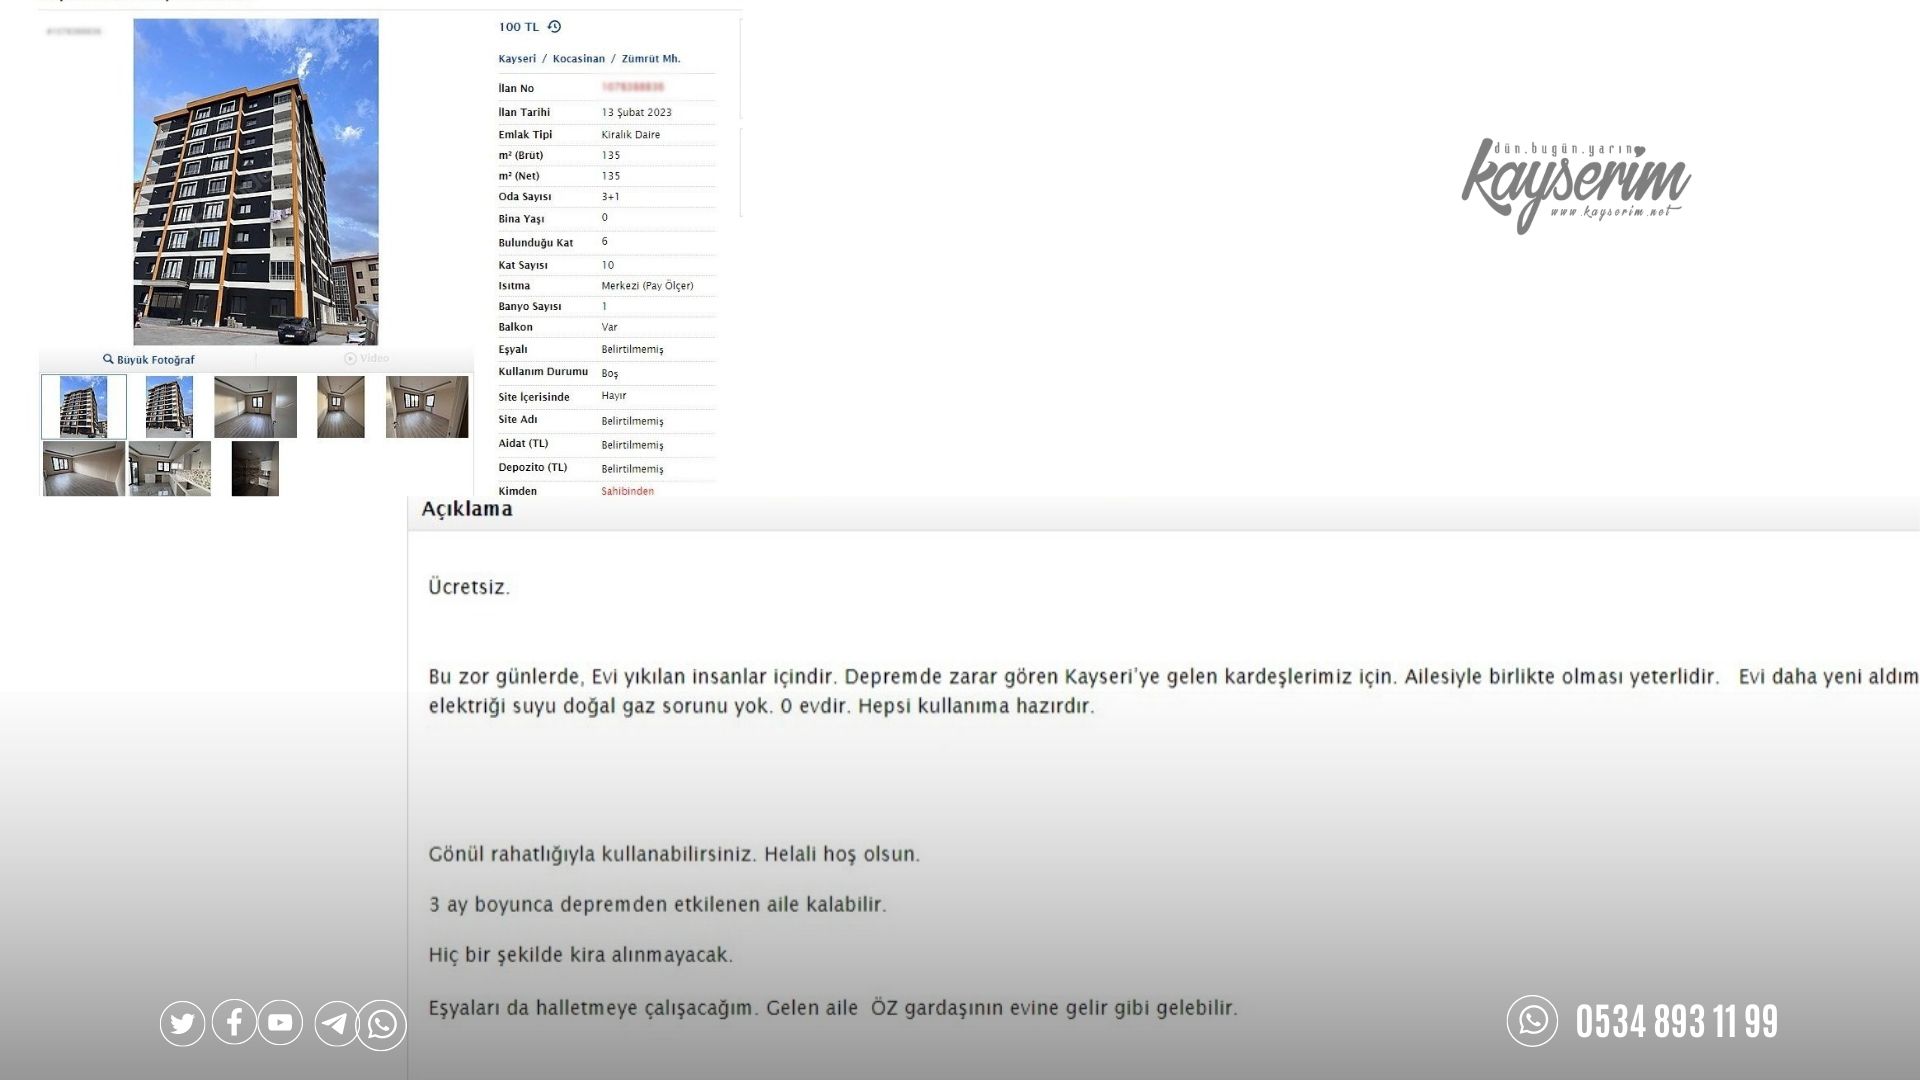Click the 'Var' value in Balkon row

(609, 328)
